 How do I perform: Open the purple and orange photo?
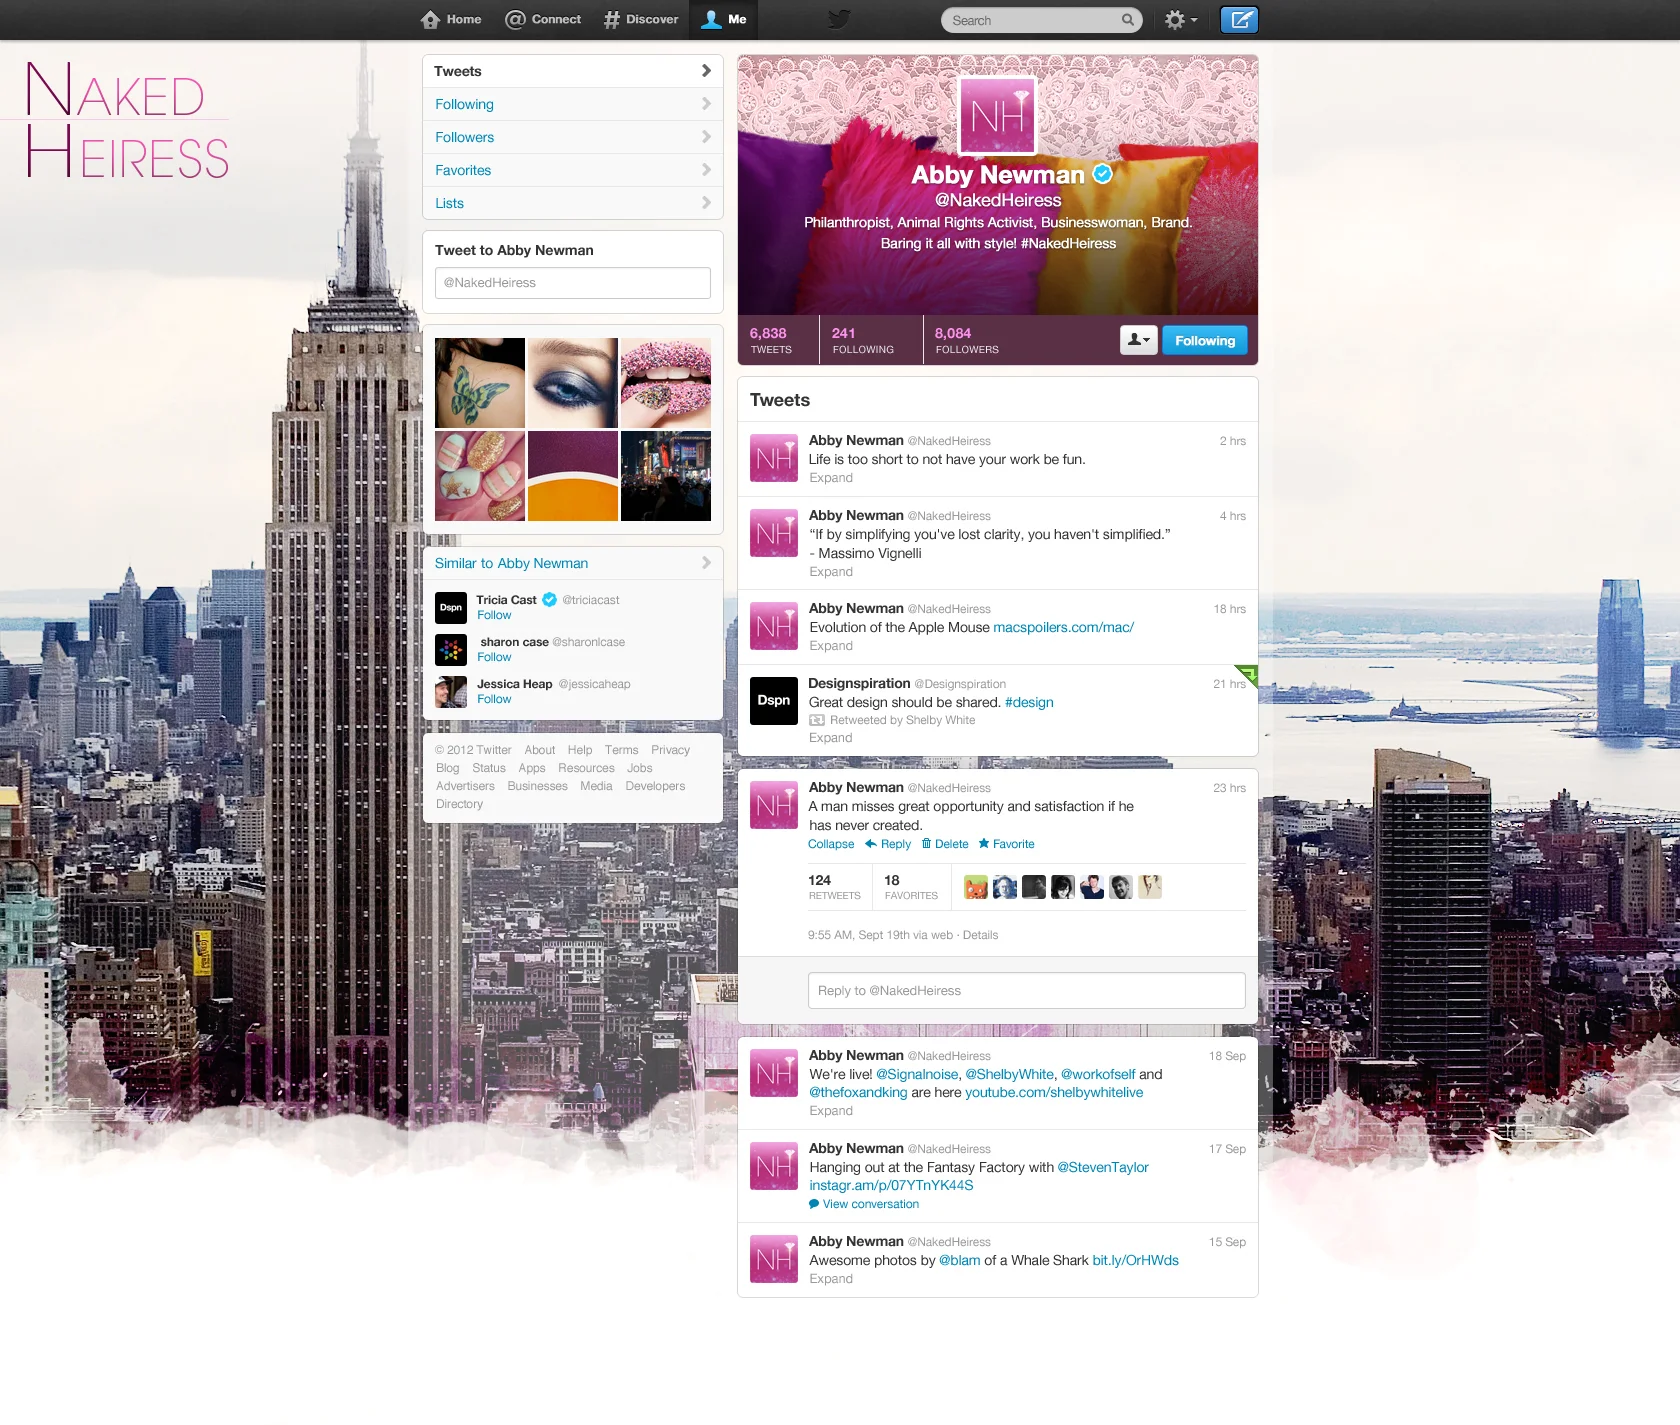[x=573, y=476]
